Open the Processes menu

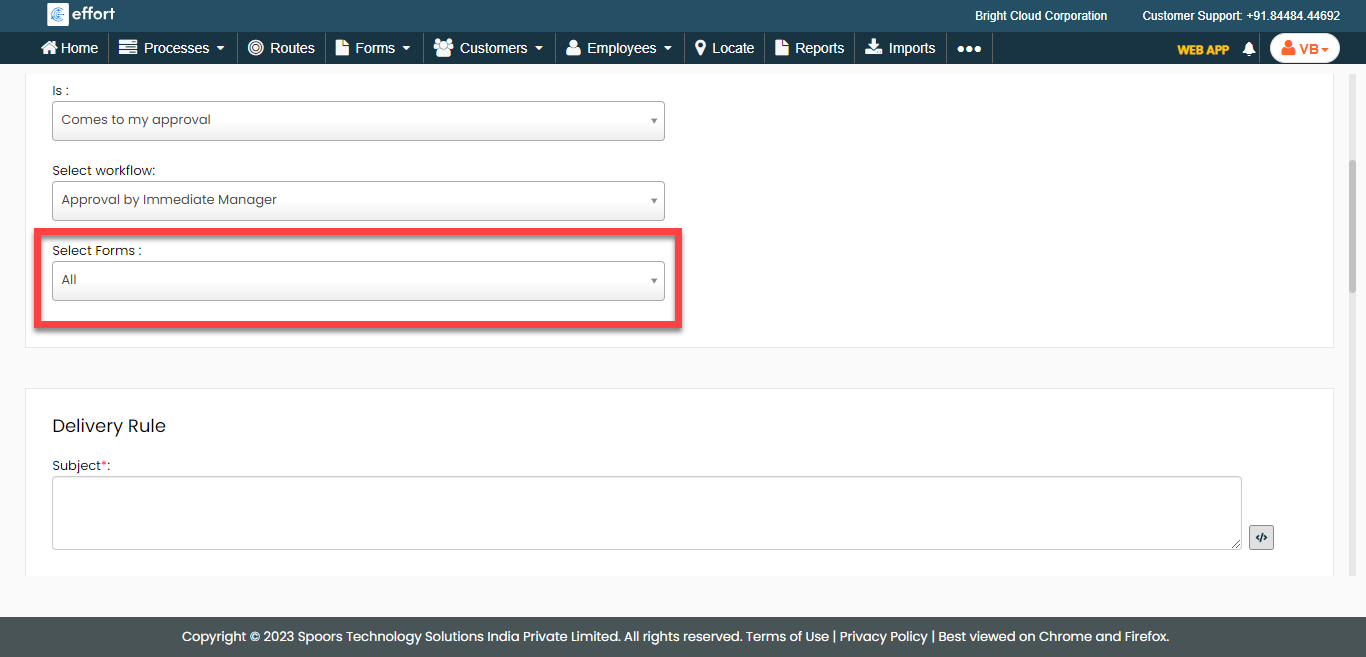pos(172,48)
